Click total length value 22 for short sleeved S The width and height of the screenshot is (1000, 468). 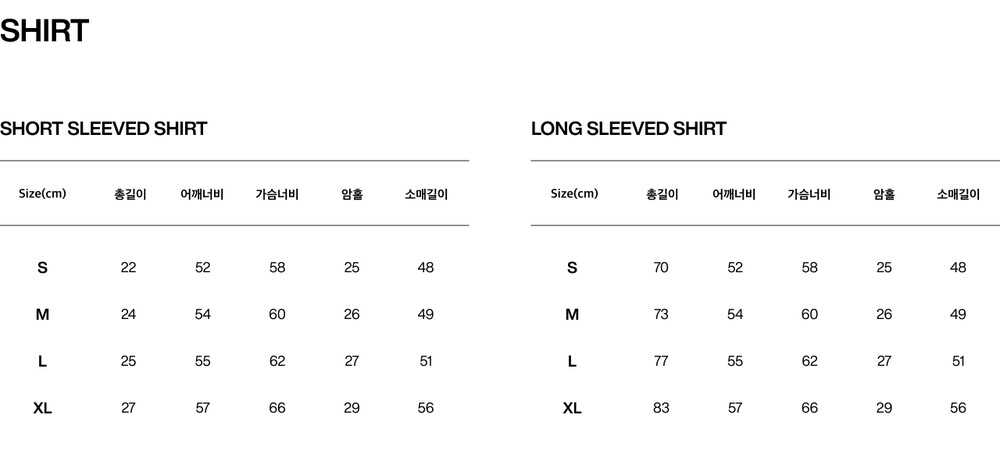click(x=128, y=267)
